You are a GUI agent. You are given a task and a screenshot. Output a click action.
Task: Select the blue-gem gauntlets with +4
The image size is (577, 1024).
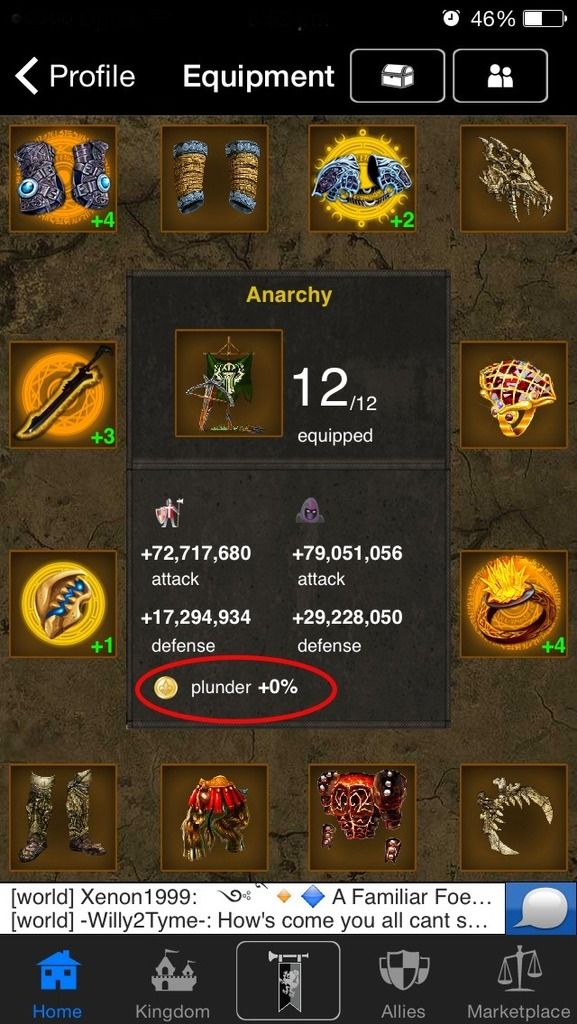(x=63, y=178)
